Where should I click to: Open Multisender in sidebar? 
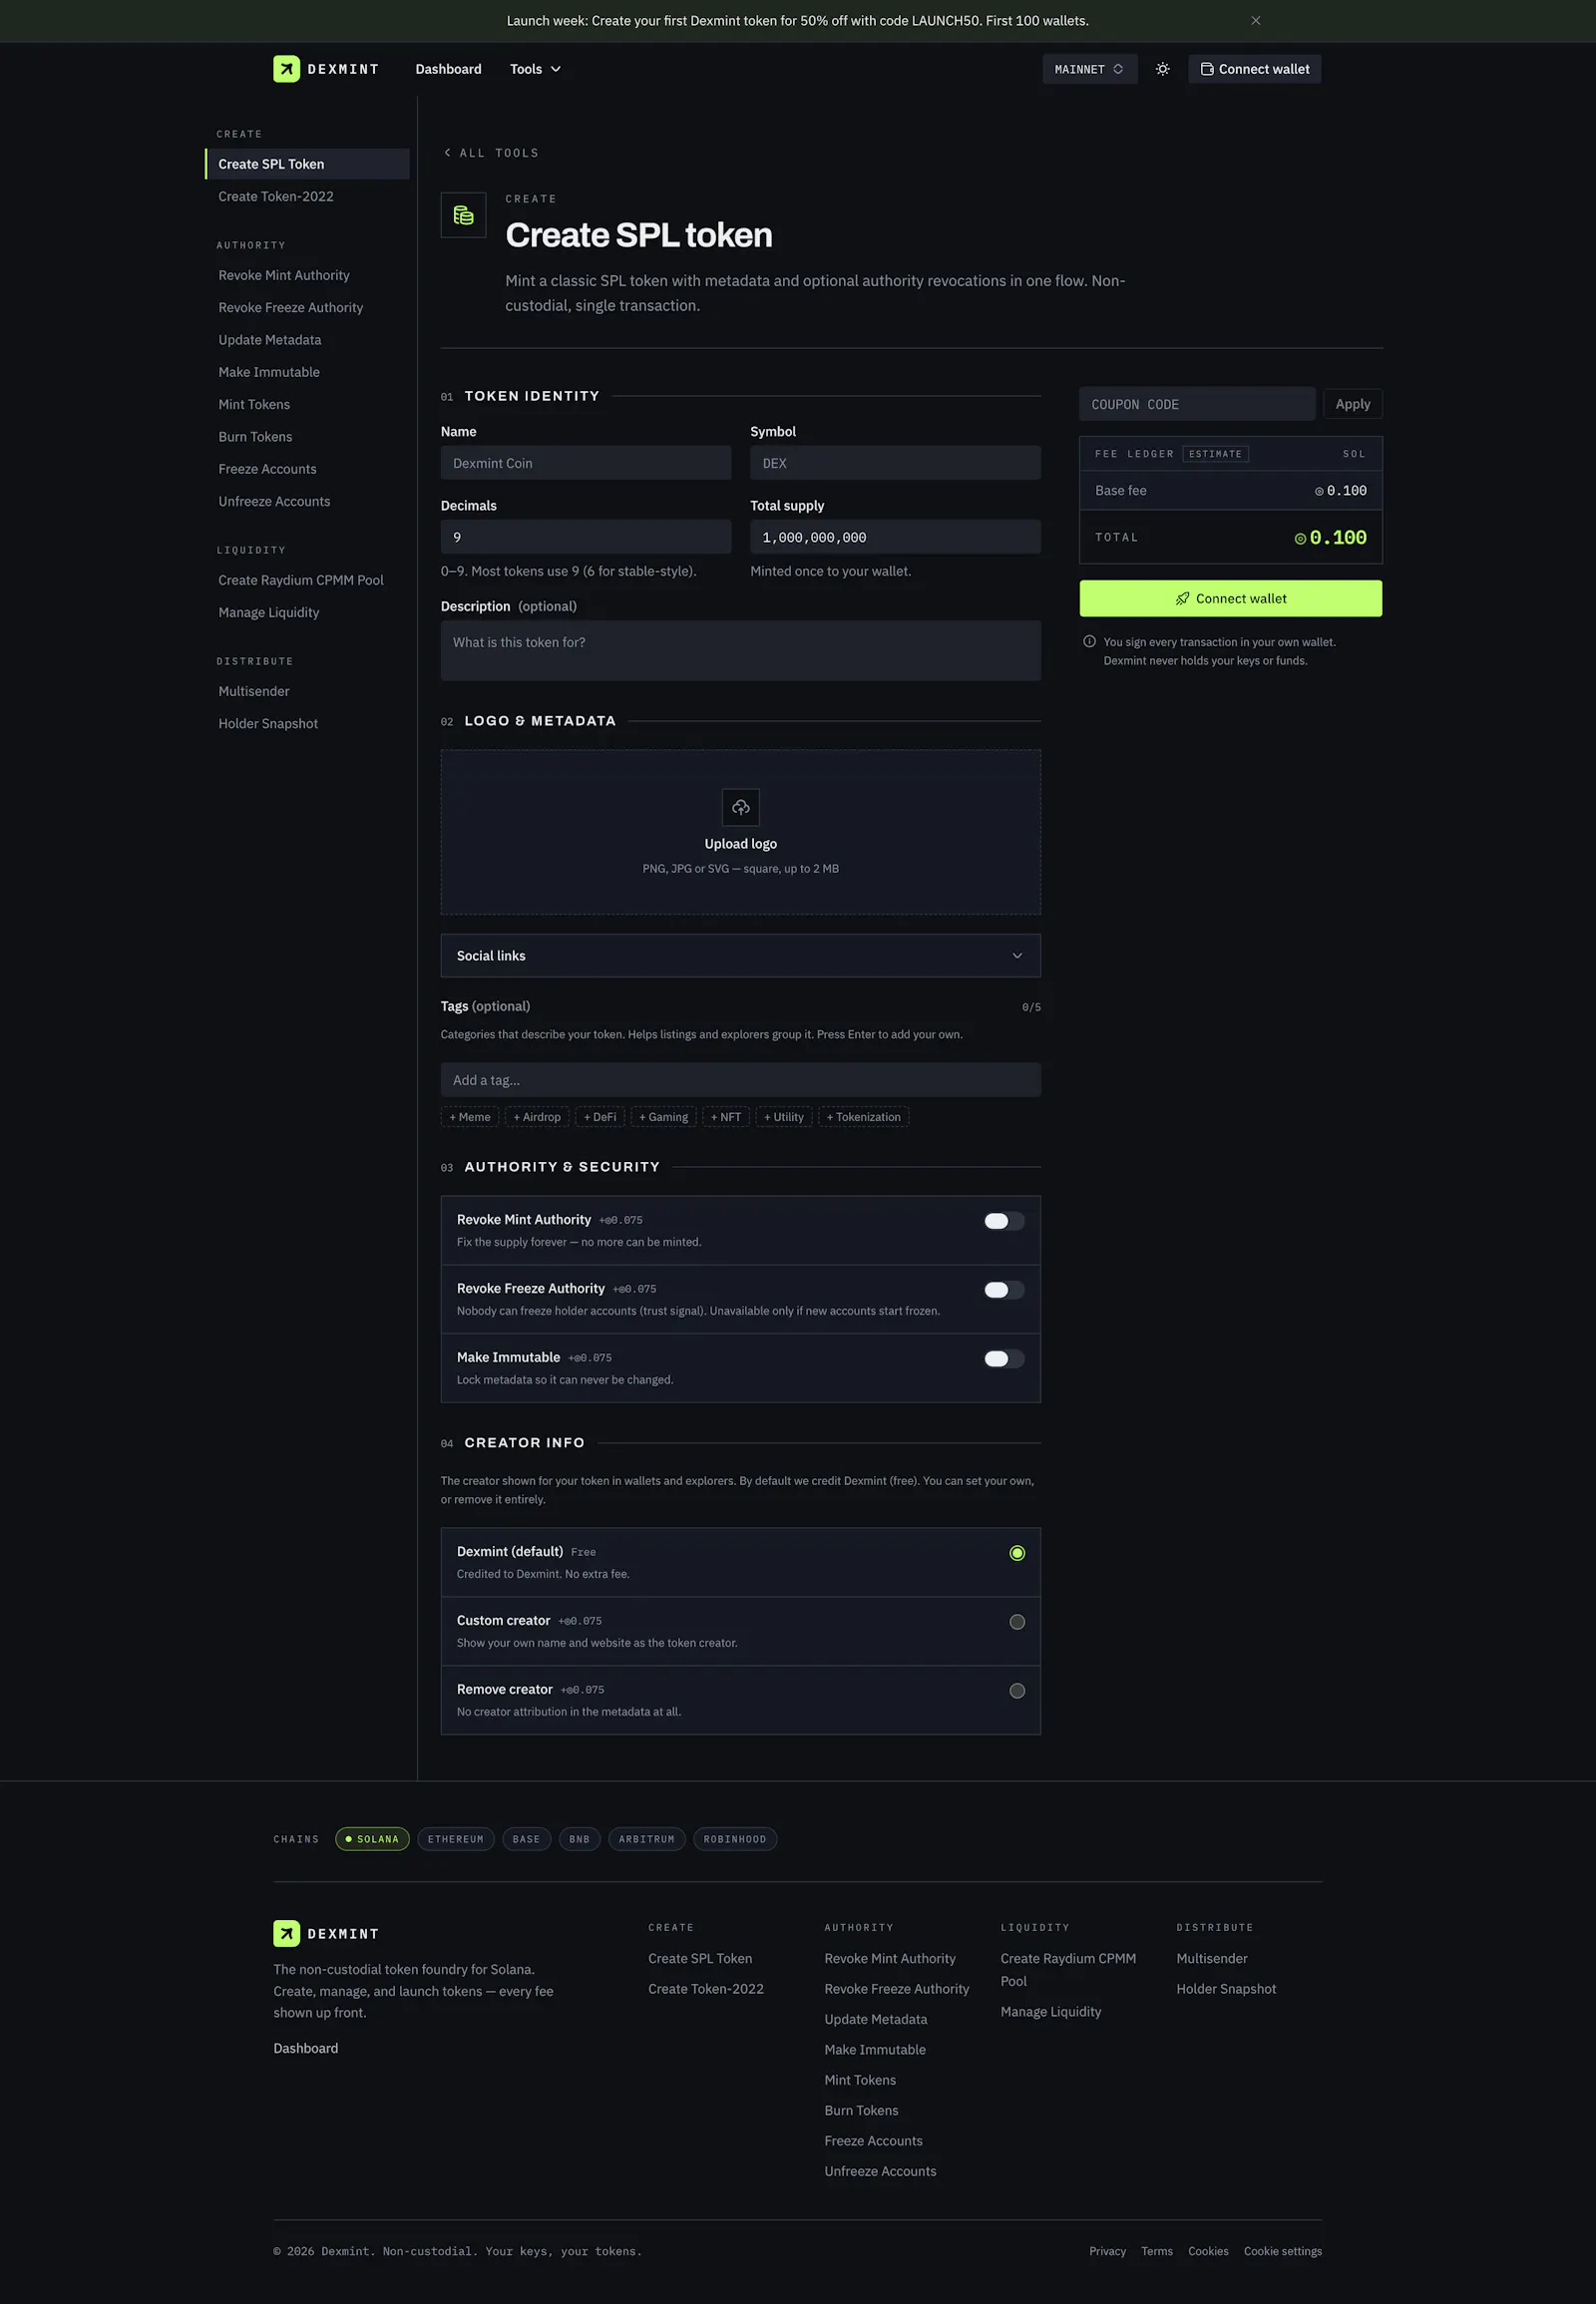tap(308, 692)
